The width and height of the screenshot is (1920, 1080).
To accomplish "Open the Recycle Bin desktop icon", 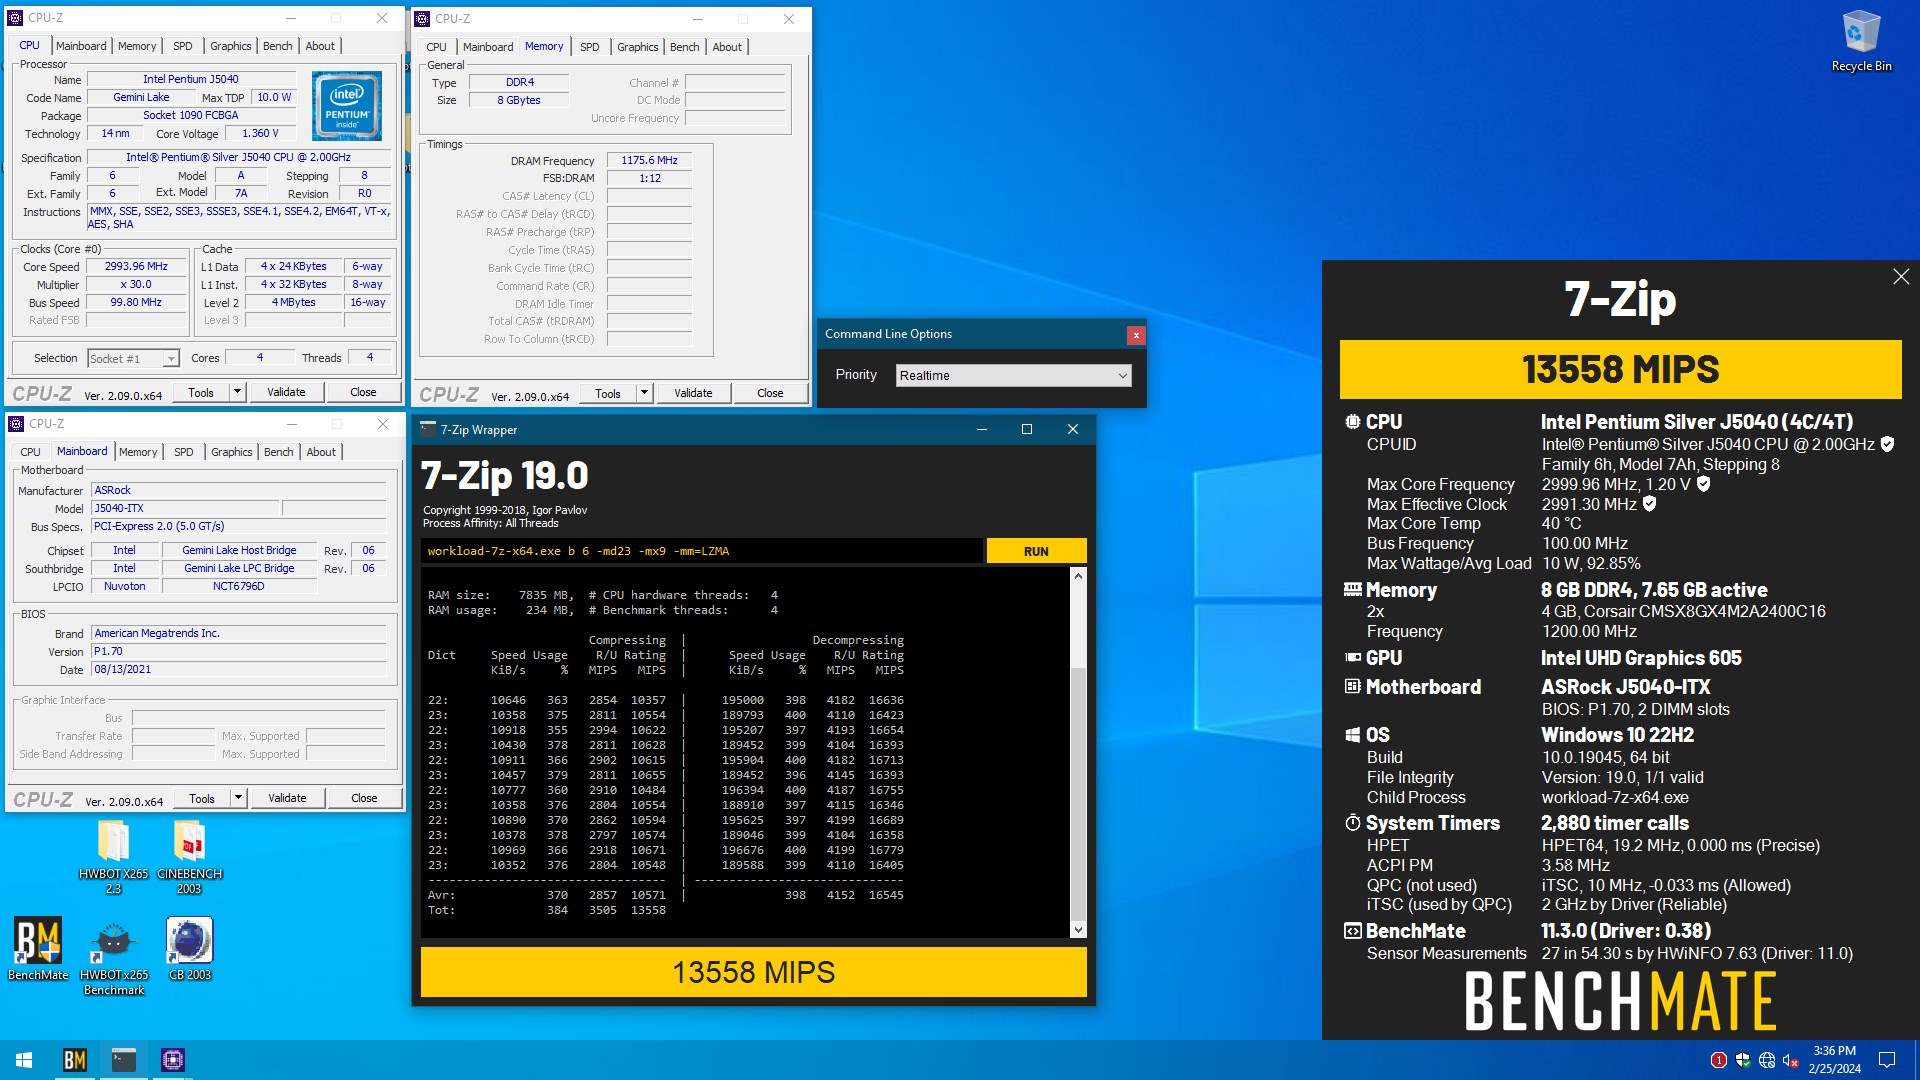I will click(x=1861, y=41).
